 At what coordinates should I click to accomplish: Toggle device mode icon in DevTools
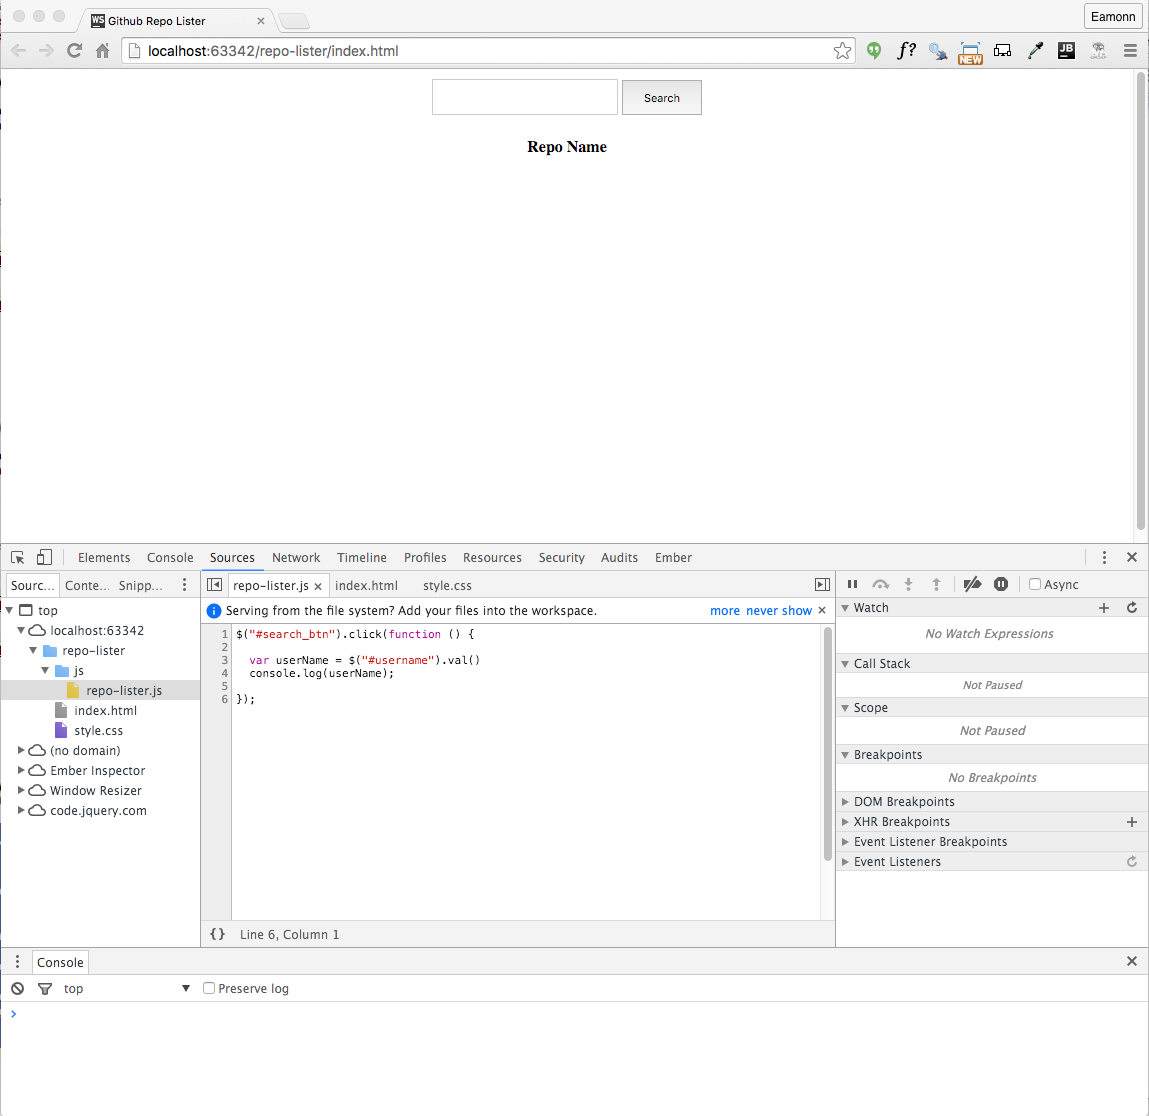click(x=44, y=558)
